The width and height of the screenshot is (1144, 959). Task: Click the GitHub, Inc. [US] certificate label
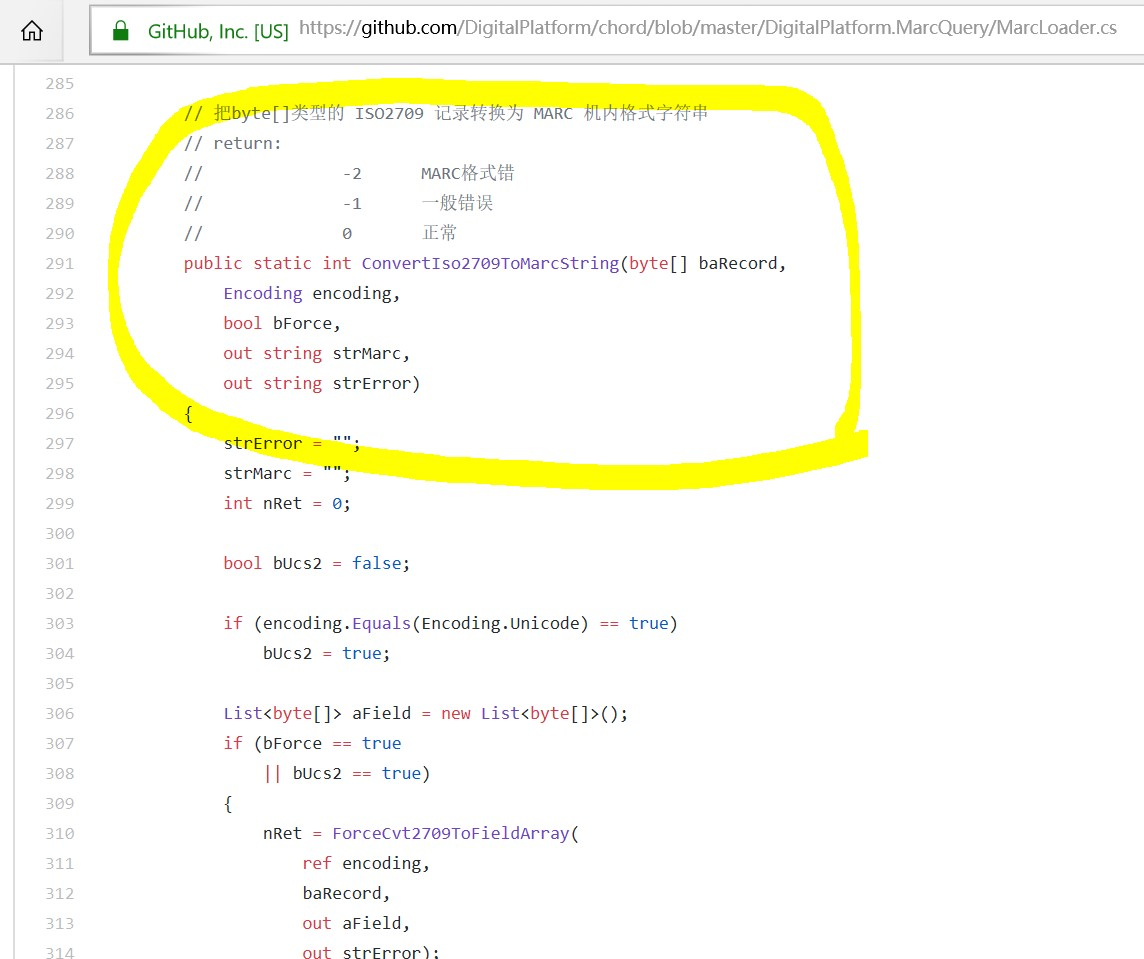coord(218,31)
